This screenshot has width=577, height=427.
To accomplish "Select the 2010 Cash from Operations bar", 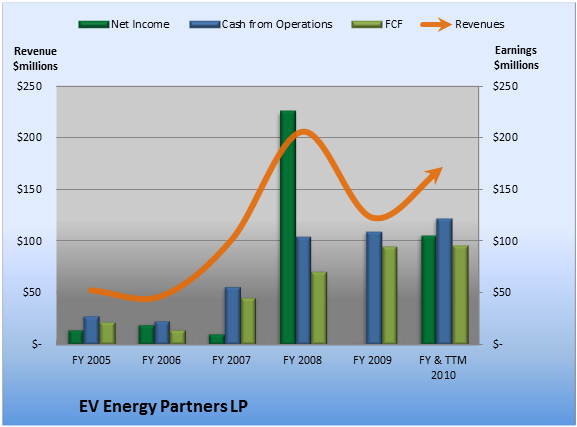I will pyautogui.click(x=445, y=281).
